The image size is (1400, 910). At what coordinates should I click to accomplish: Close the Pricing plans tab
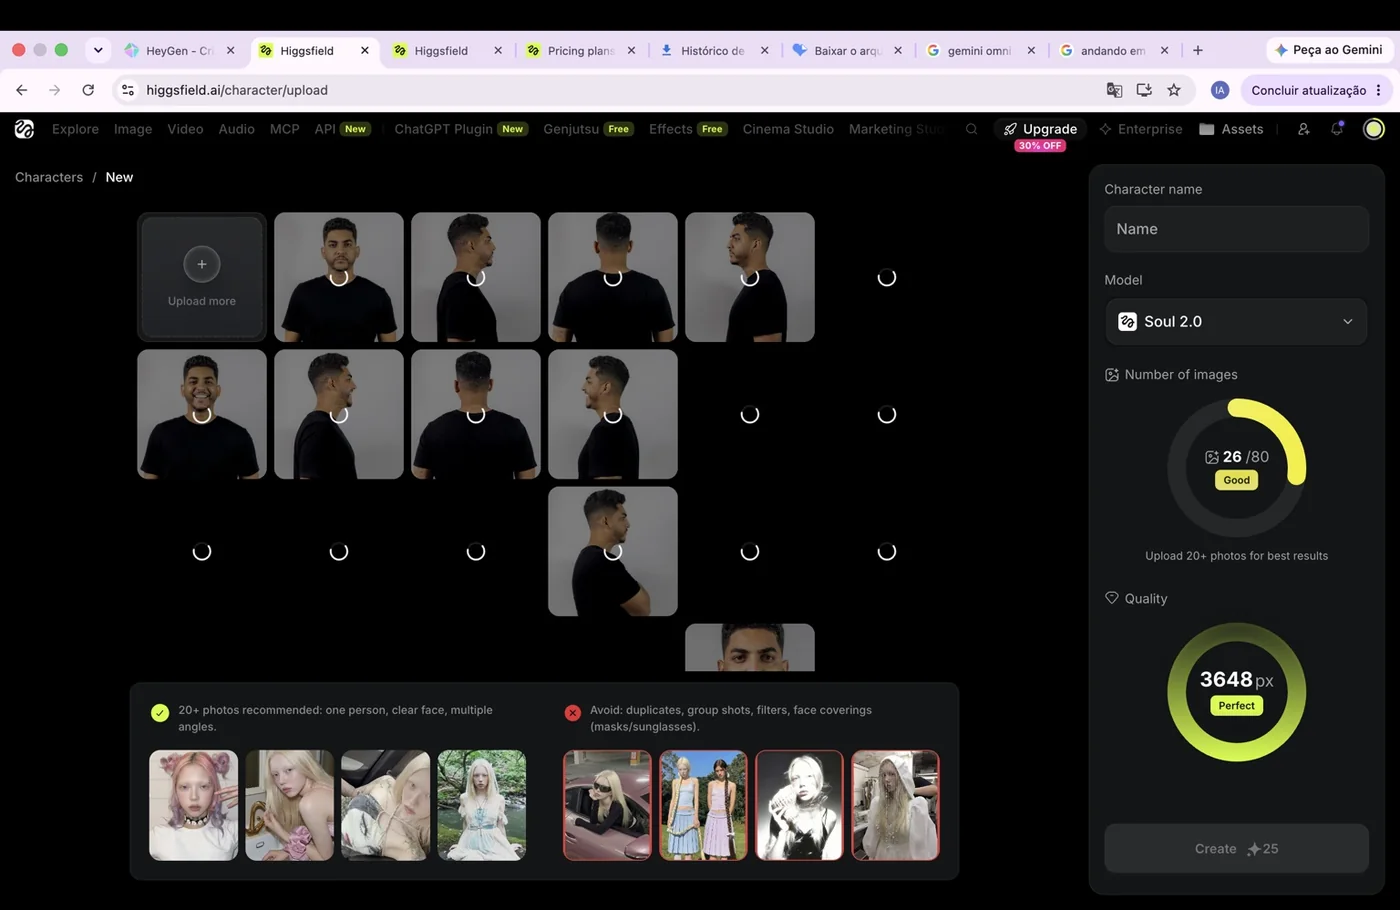click(x=631, y=50)
